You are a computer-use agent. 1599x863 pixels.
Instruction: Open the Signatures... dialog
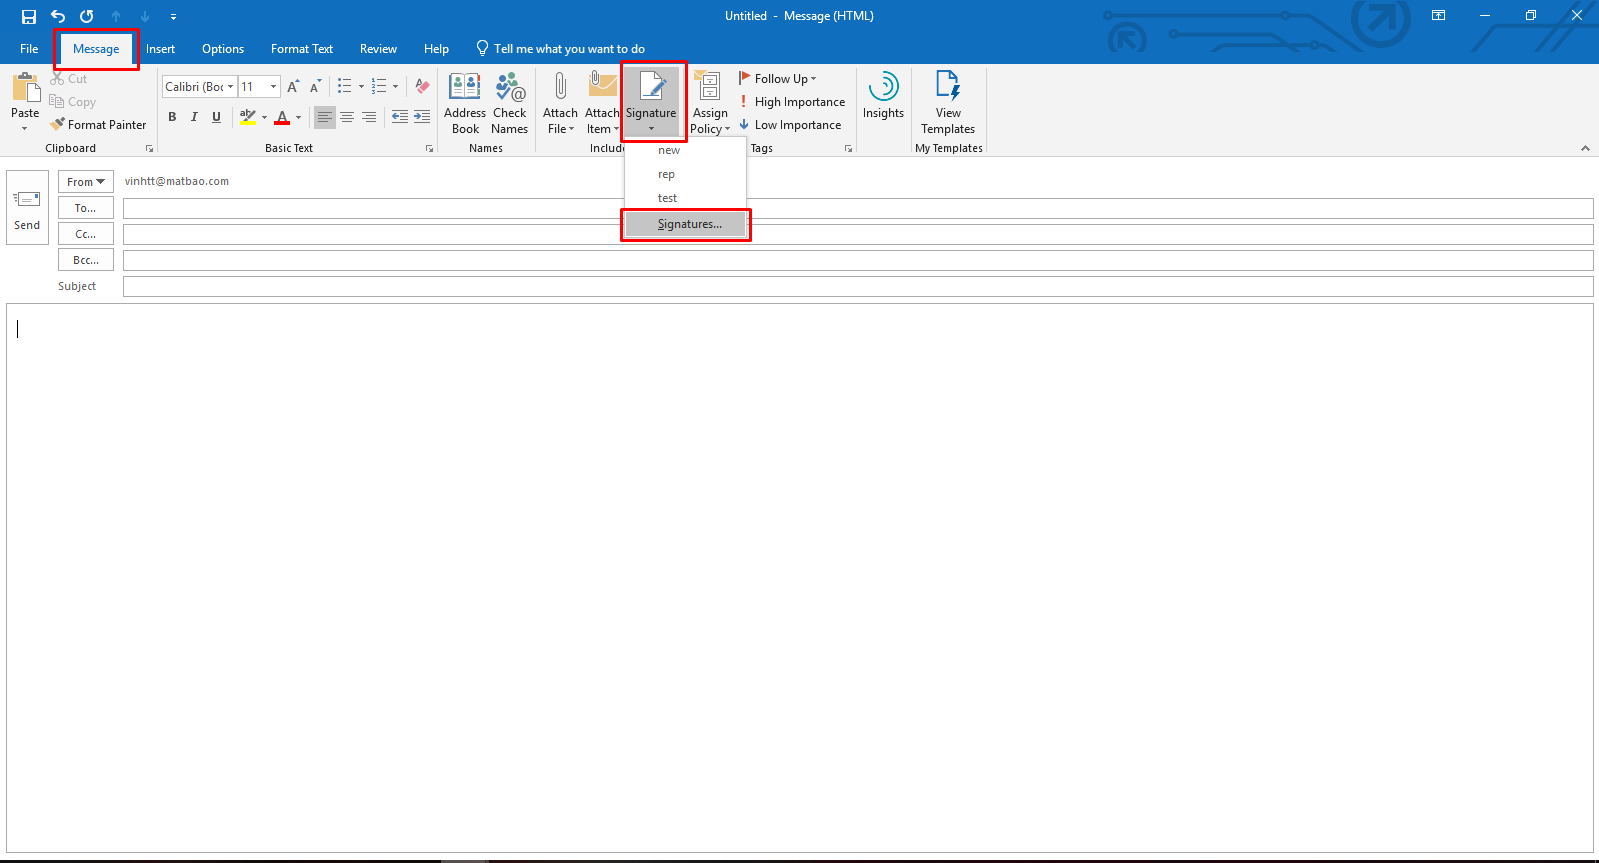[686, 224]
